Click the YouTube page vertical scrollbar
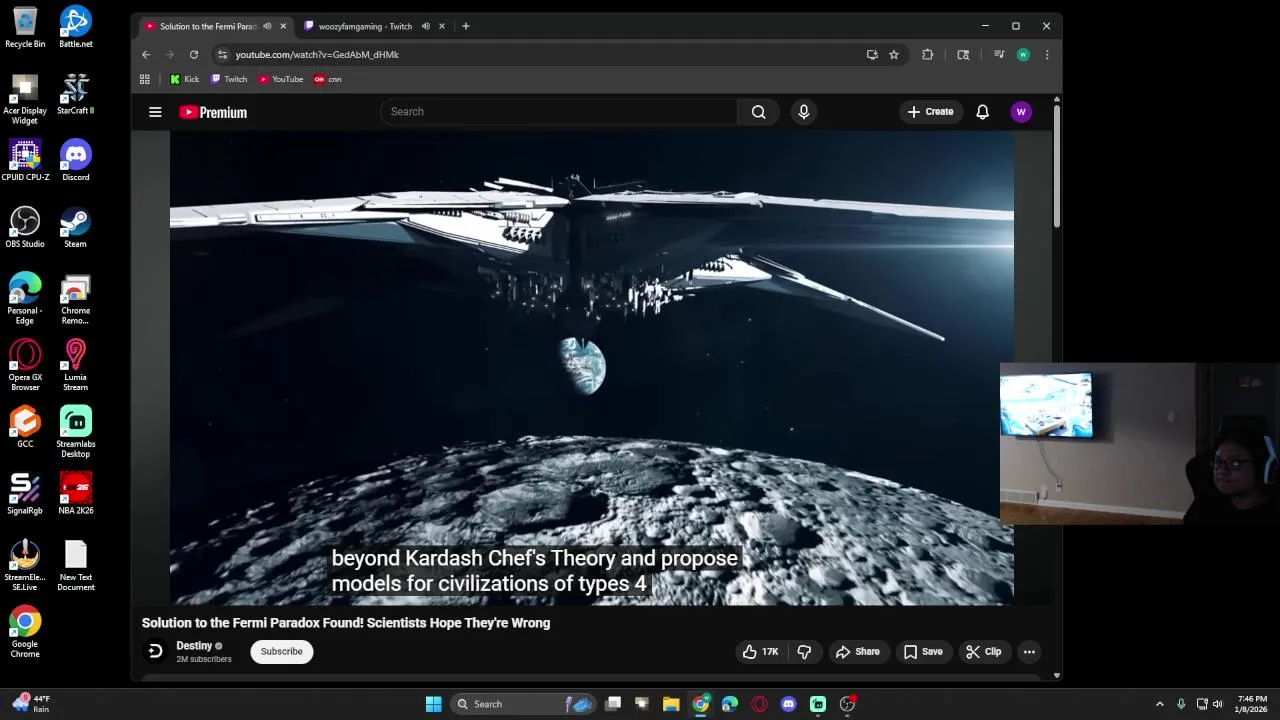The height and width of the screenshot is (720, 1280). pos(1057,165)
